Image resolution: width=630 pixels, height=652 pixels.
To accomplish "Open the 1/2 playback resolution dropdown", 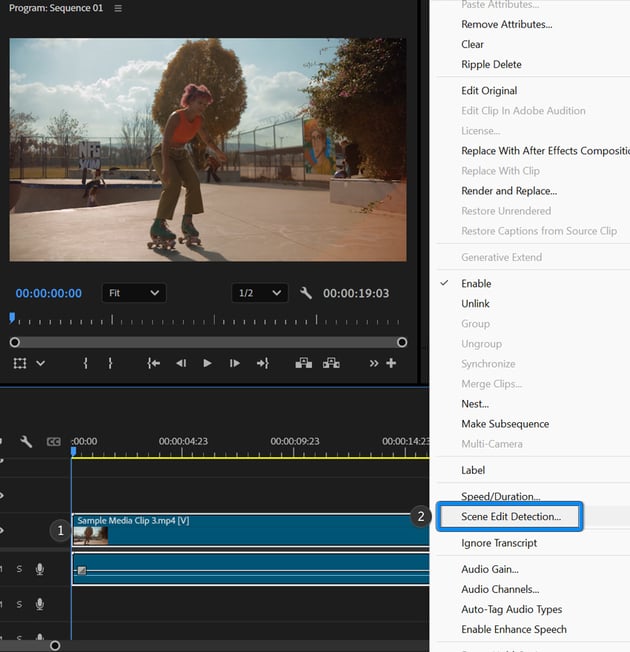I will point(259,293).
